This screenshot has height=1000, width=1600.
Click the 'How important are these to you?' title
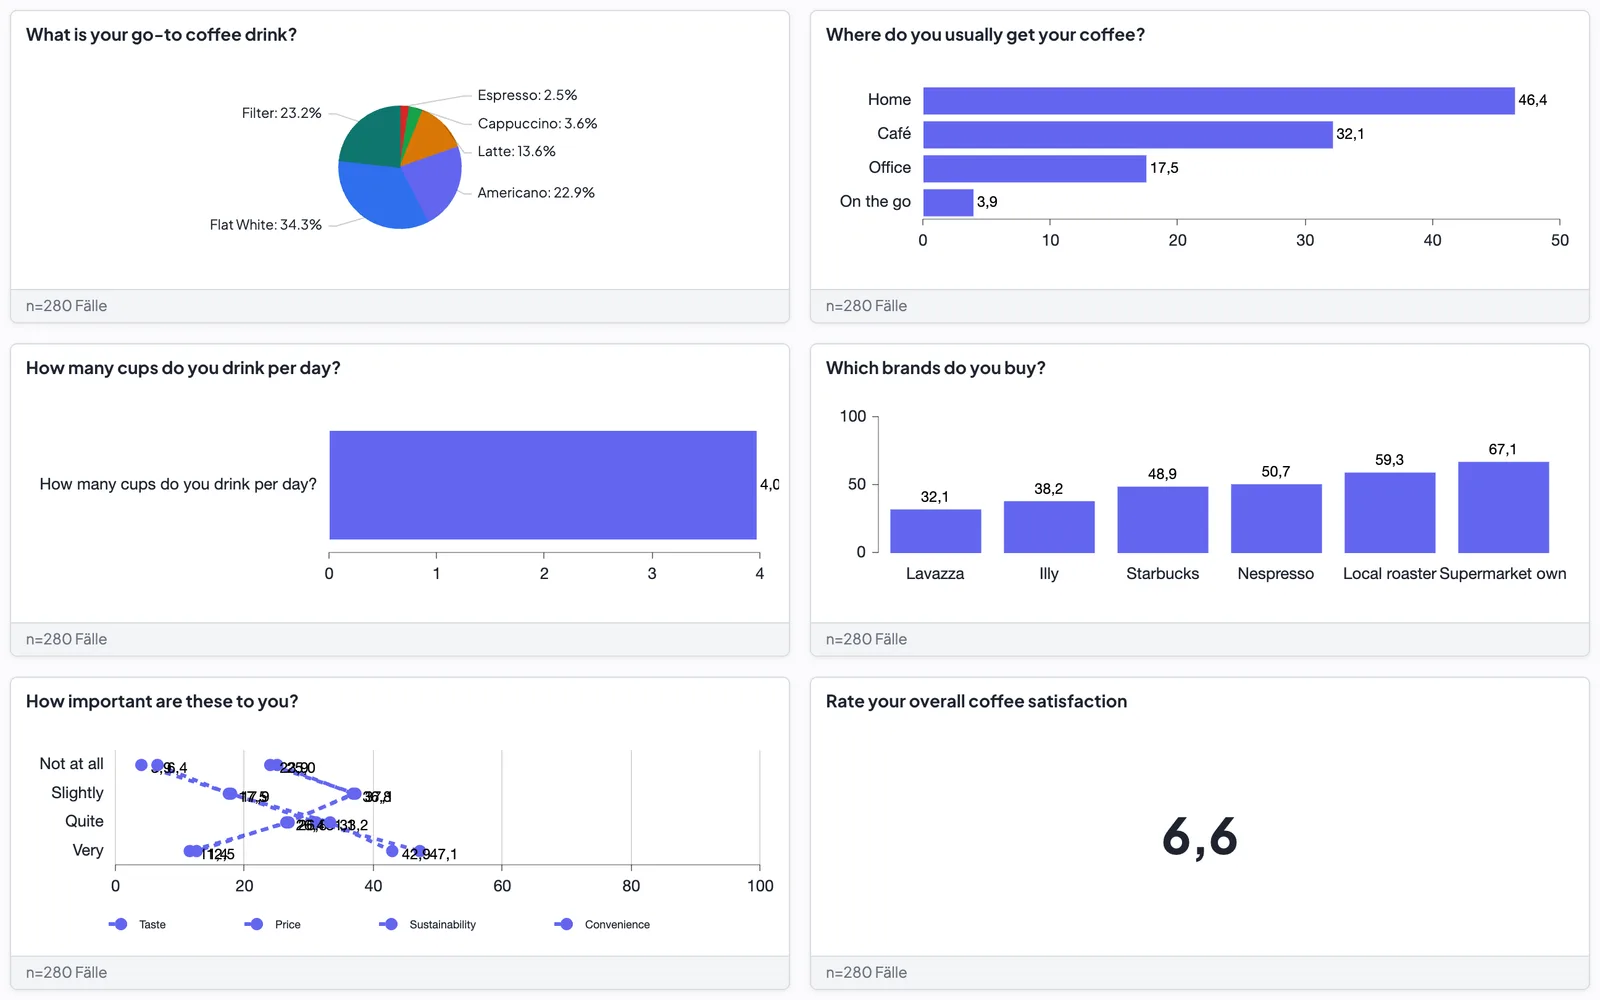pyautogui.click(x=162, y=702)
